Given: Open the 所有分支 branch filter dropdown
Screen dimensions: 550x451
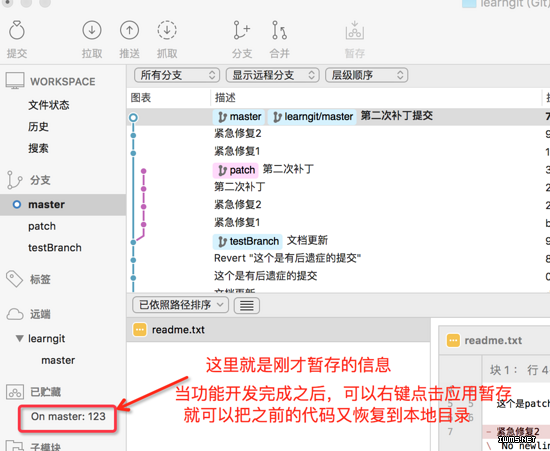Looking at the screenshot, I should (x=177, y=75).
